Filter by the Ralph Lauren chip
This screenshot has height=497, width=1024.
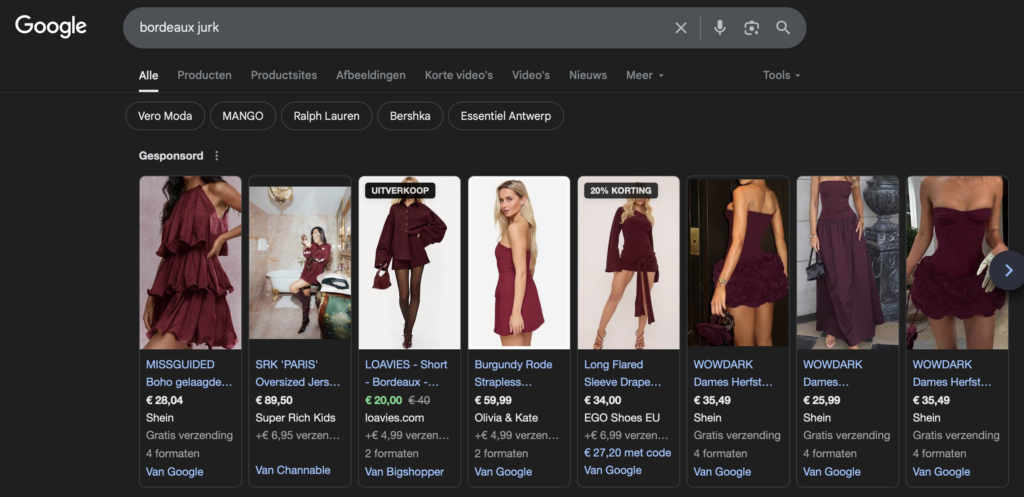pyautogui.click(x=327, y=116)
